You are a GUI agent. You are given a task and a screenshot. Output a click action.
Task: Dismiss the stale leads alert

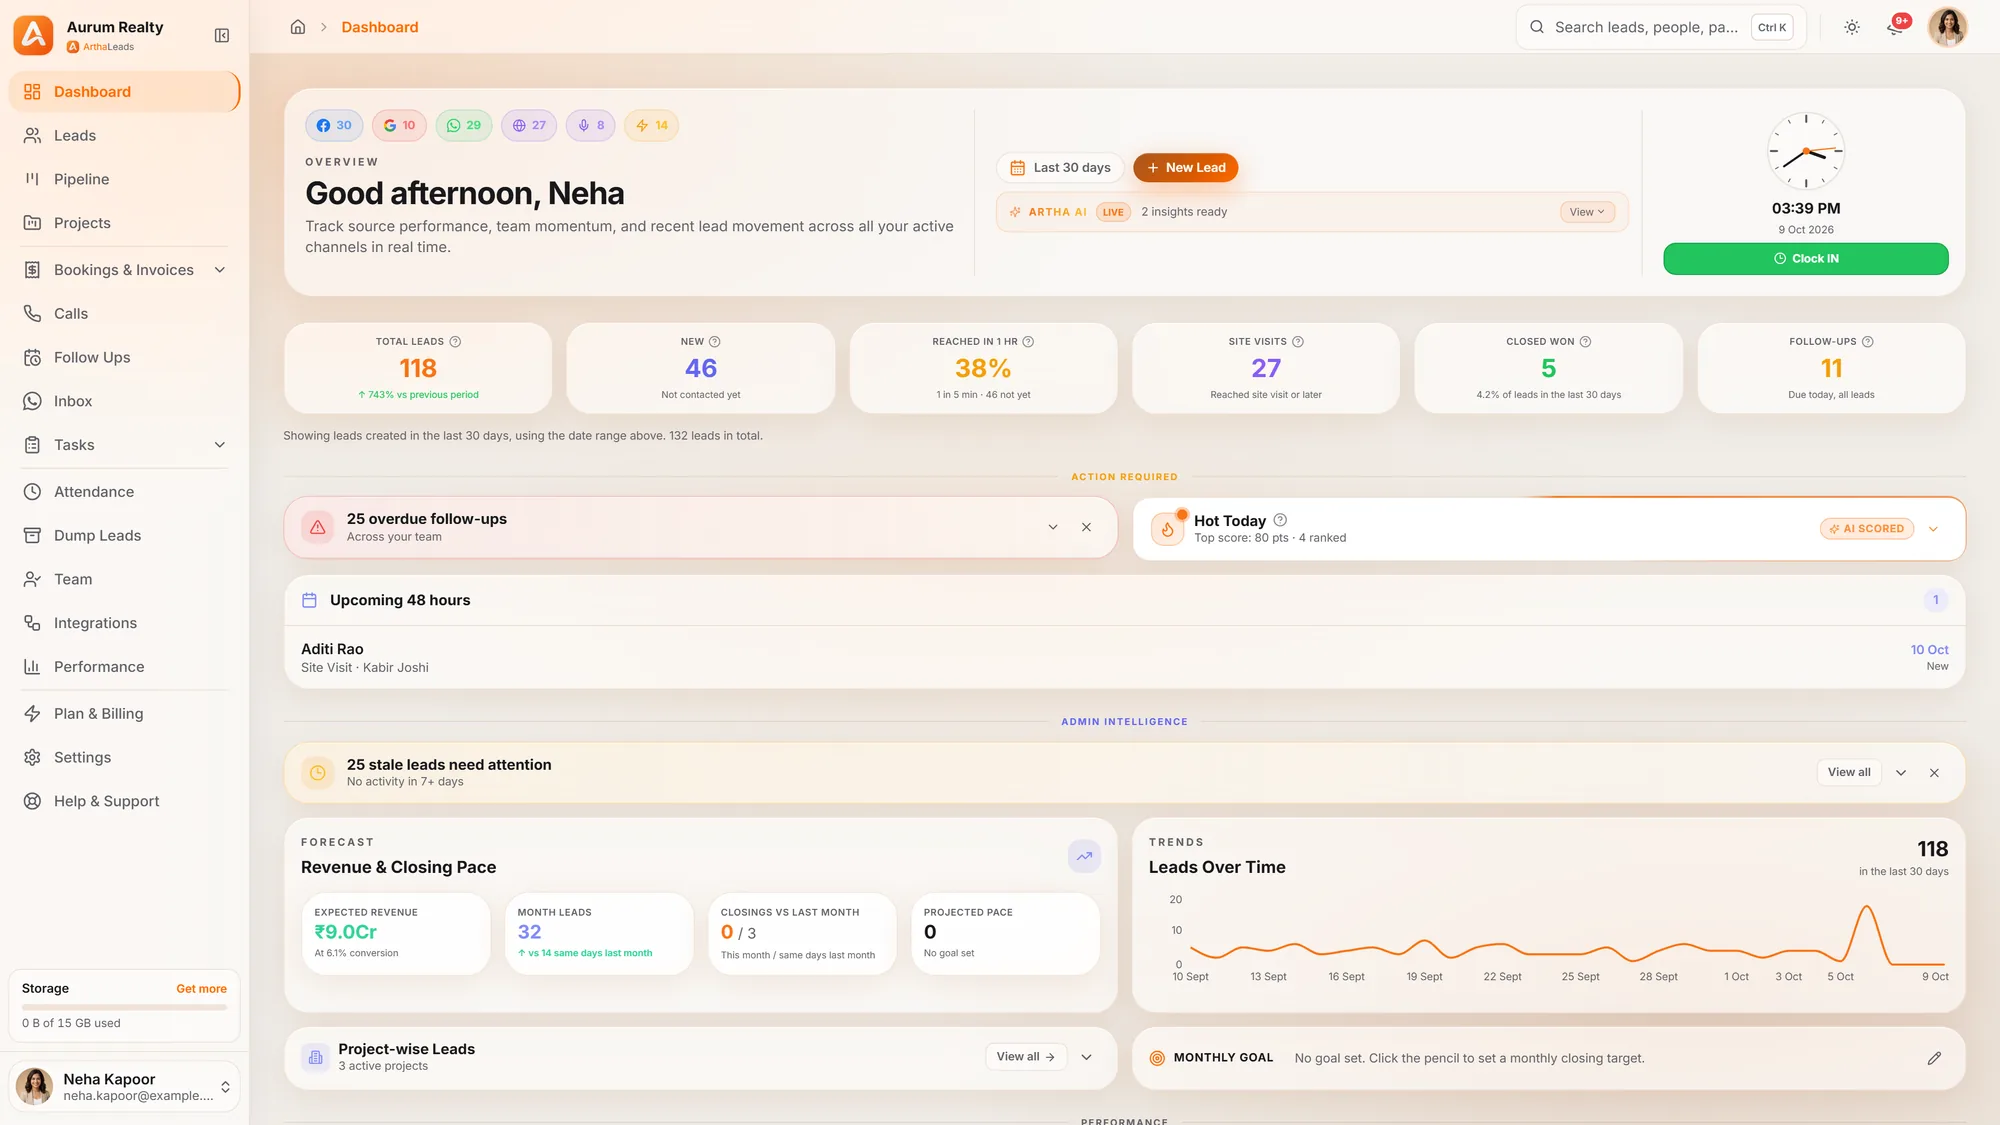[1934, 773]
